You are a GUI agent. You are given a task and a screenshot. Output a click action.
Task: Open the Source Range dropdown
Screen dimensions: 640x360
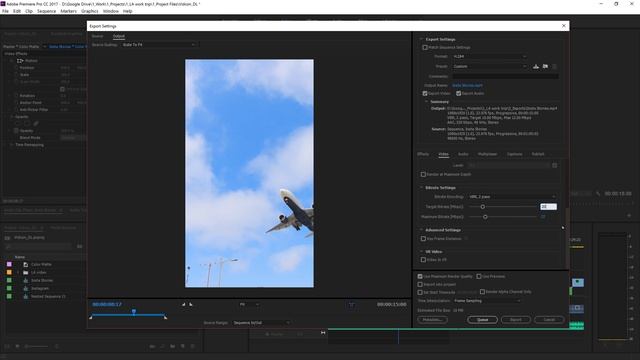point(261,323)
